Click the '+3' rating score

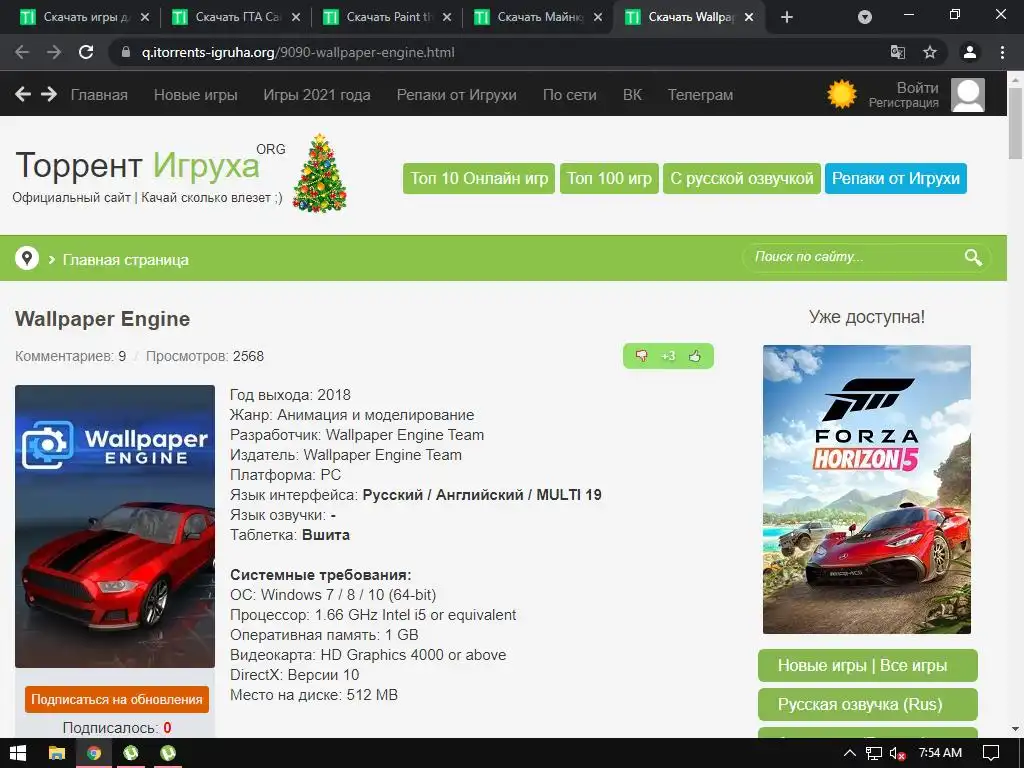(x=668, y=356)
